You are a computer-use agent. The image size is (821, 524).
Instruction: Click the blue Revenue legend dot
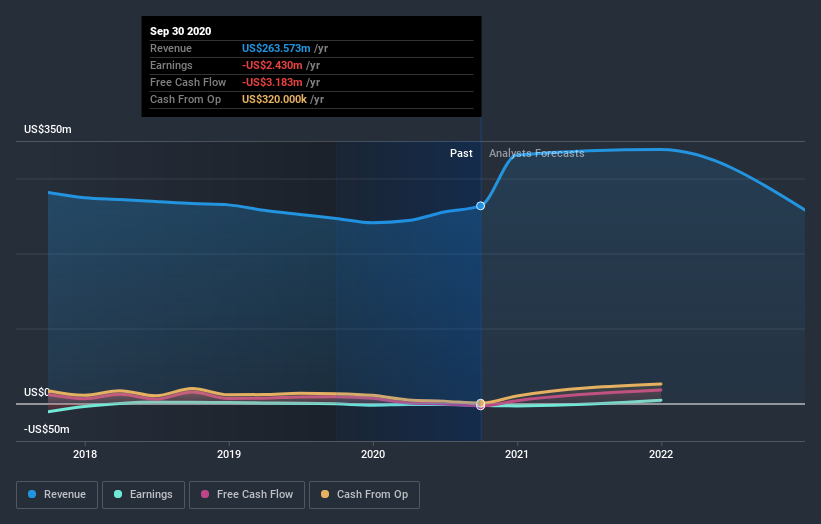32,494
